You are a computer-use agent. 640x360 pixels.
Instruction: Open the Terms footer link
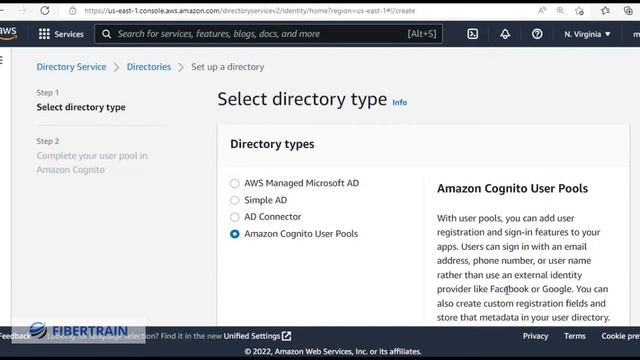point(575,336)
